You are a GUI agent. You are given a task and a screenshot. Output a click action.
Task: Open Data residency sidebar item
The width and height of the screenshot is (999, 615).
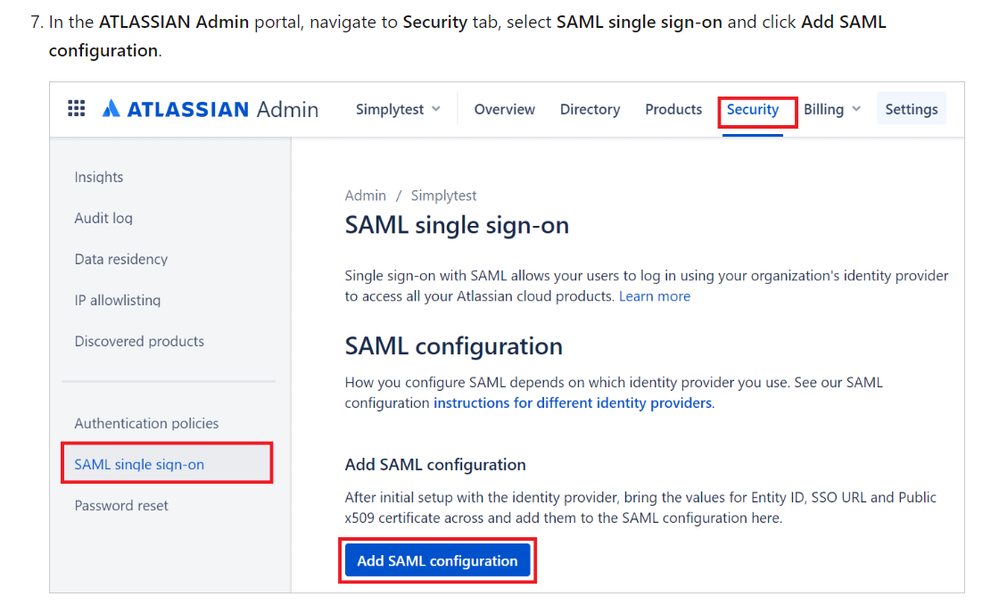pos(121,259)
